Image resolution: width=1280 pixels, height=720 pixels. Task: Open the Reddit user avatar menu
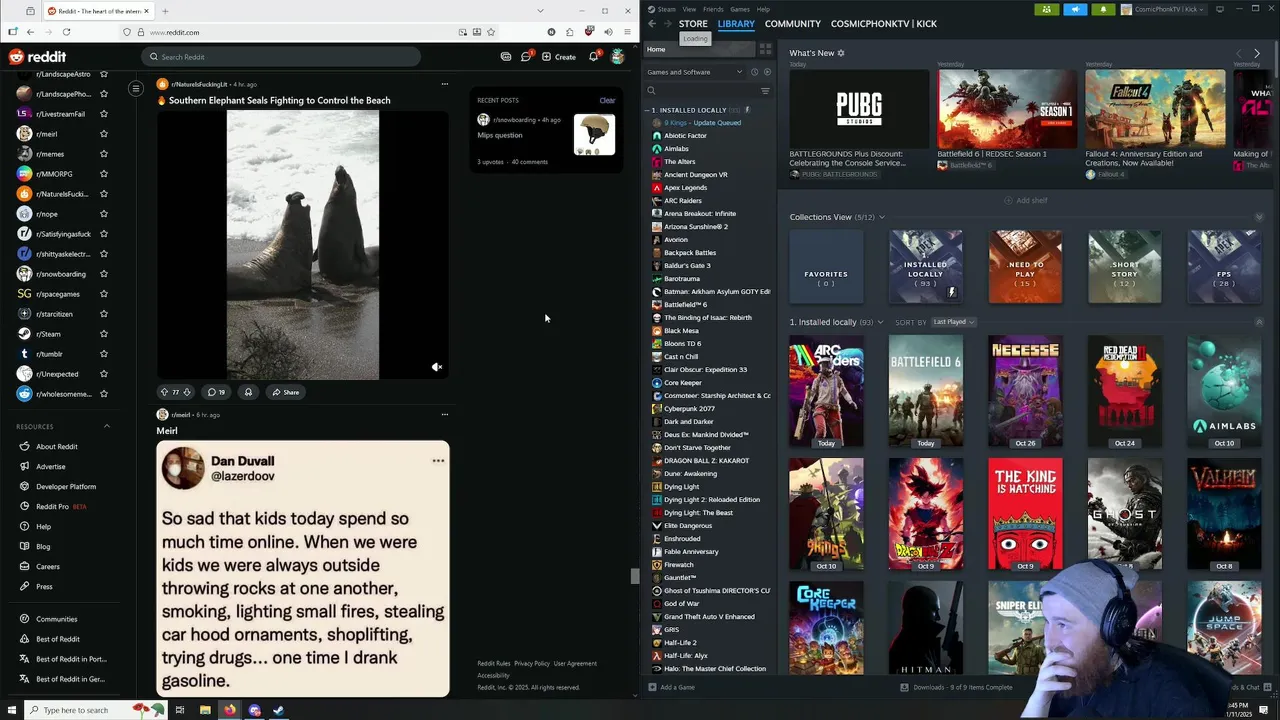[618, 57]
